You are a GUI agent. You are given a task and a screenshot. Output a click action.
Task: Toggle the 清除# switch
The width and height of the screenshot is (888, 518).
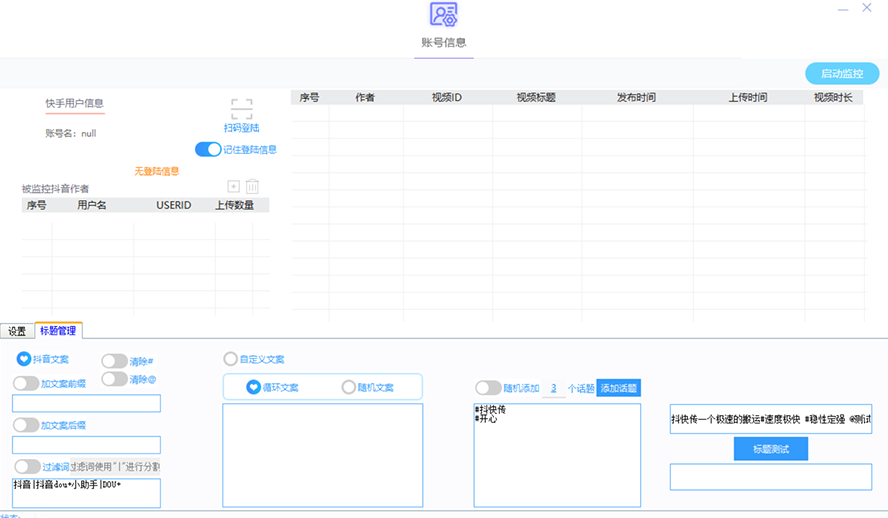click(x=114, y=361)
